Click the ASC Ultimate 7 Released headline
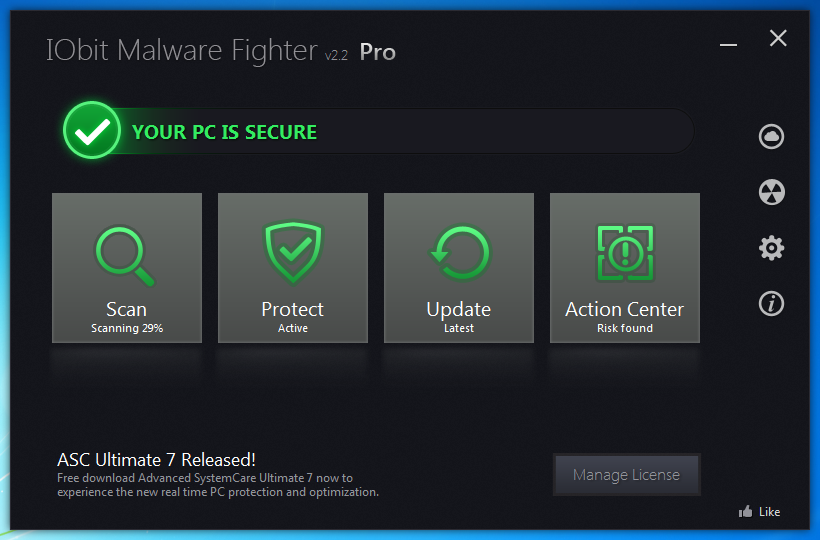The width and height of the screenshot is (820, 540). (x=156, y=459)
